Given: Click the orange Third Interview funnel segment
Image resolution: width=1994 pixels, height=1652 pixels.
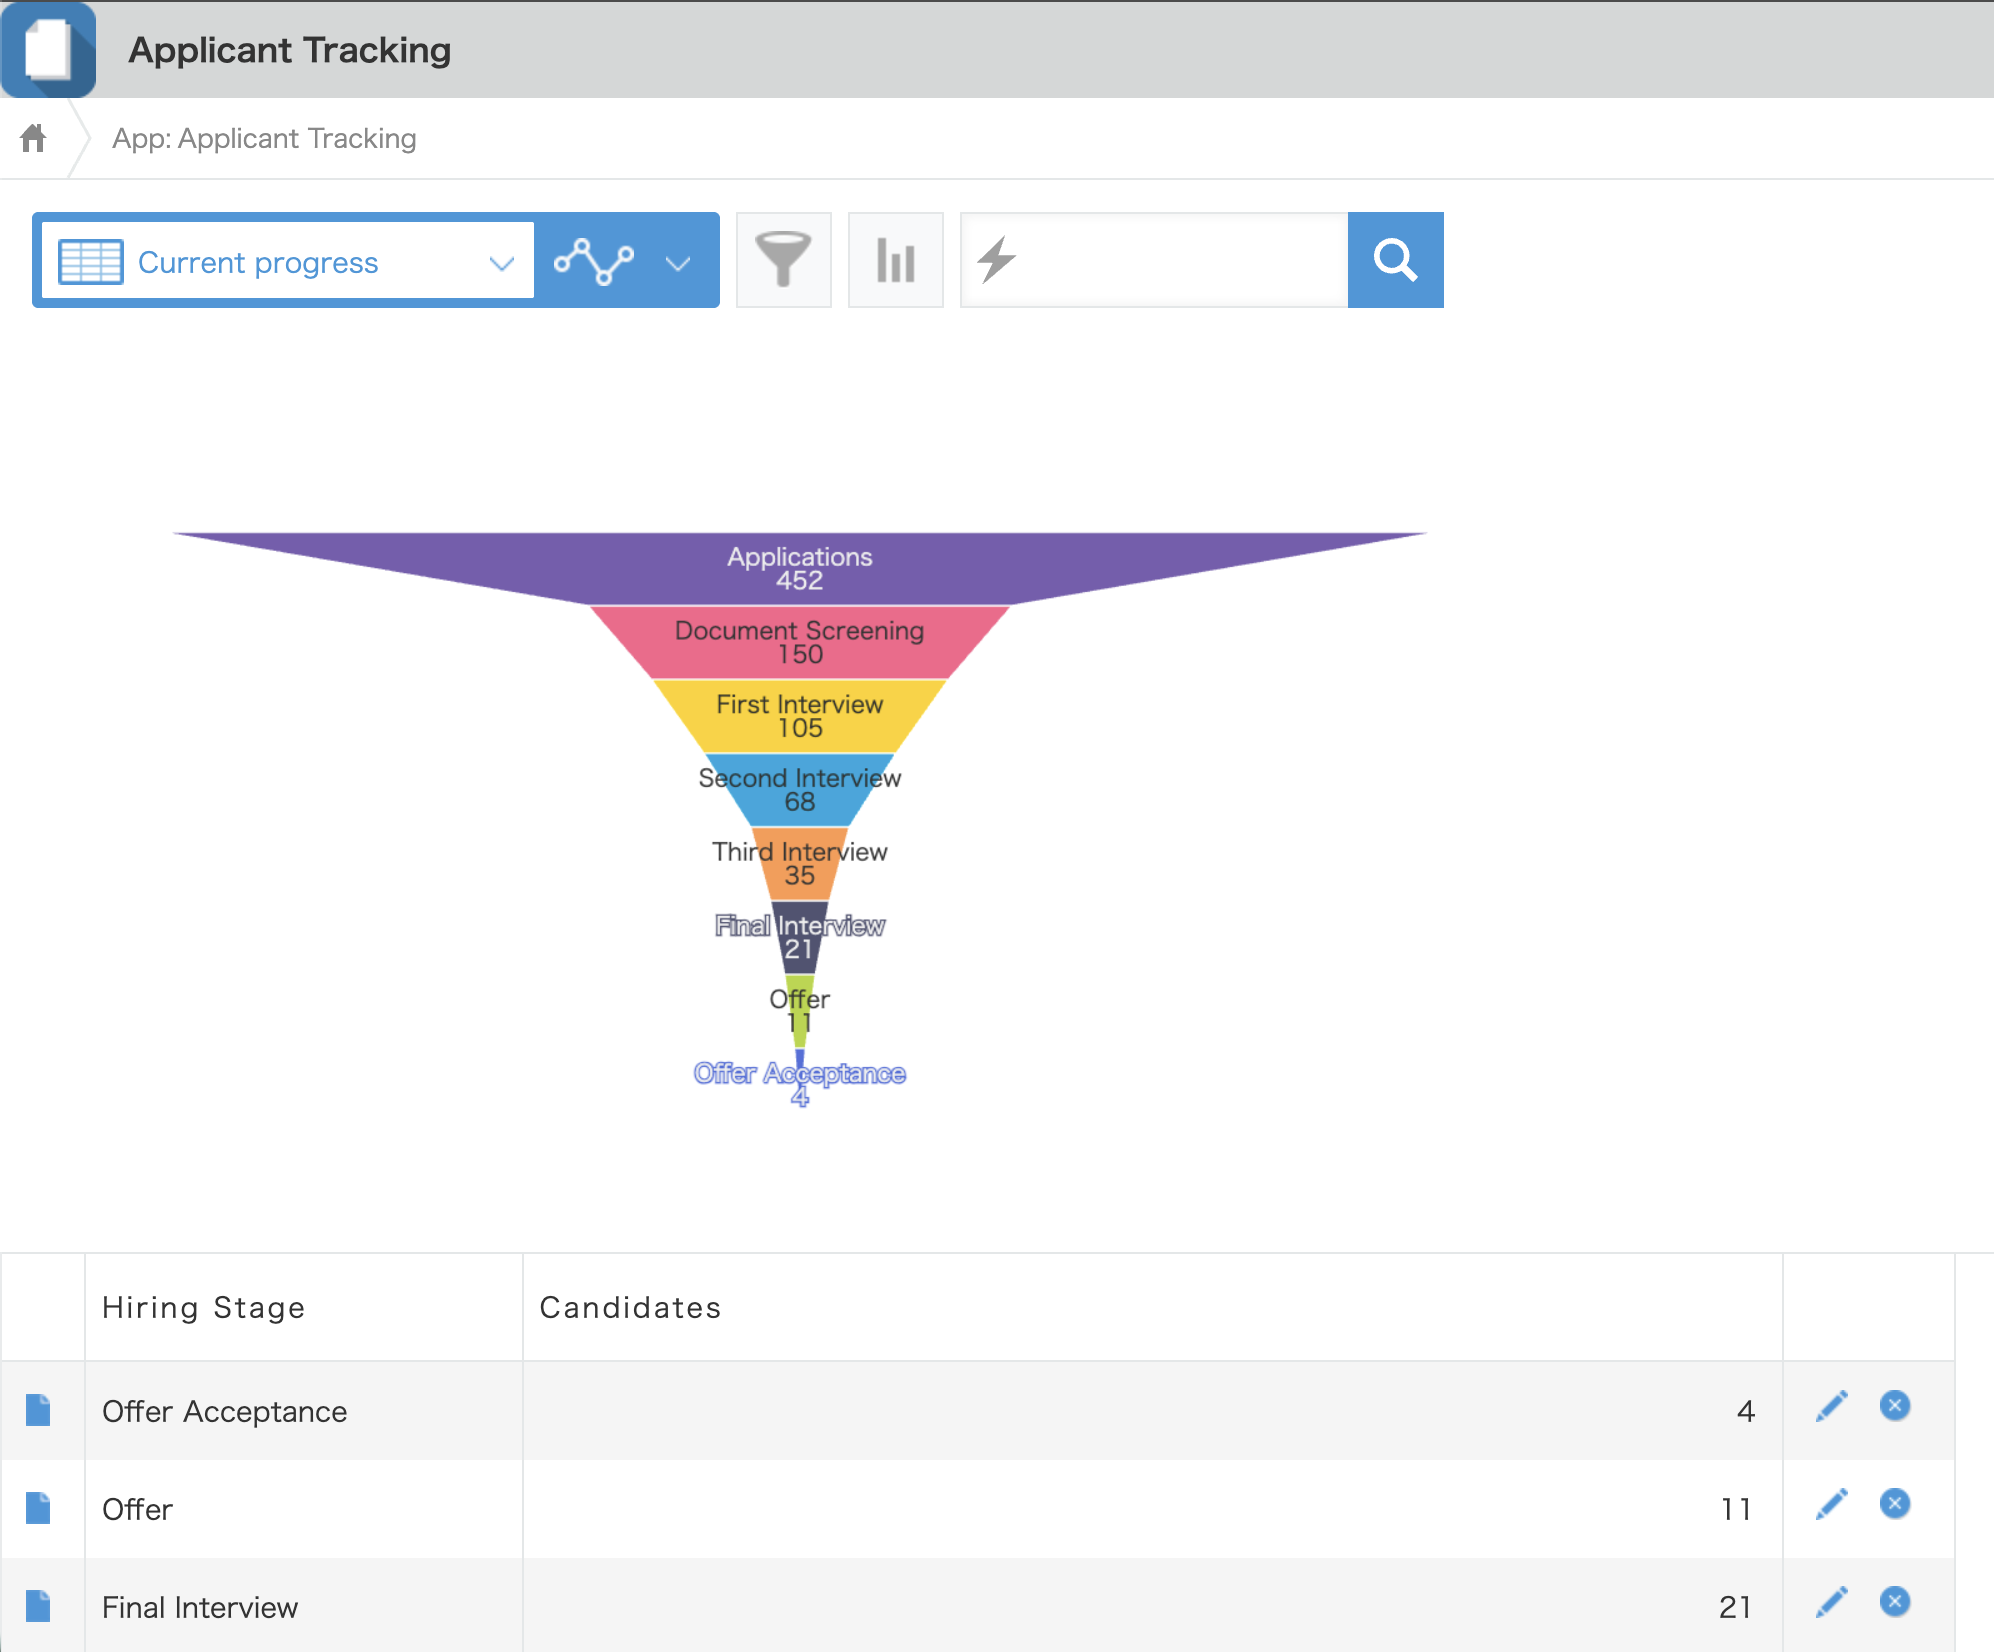Looking at the screenshot, I should pyautogui.click(x=800, y=864).
